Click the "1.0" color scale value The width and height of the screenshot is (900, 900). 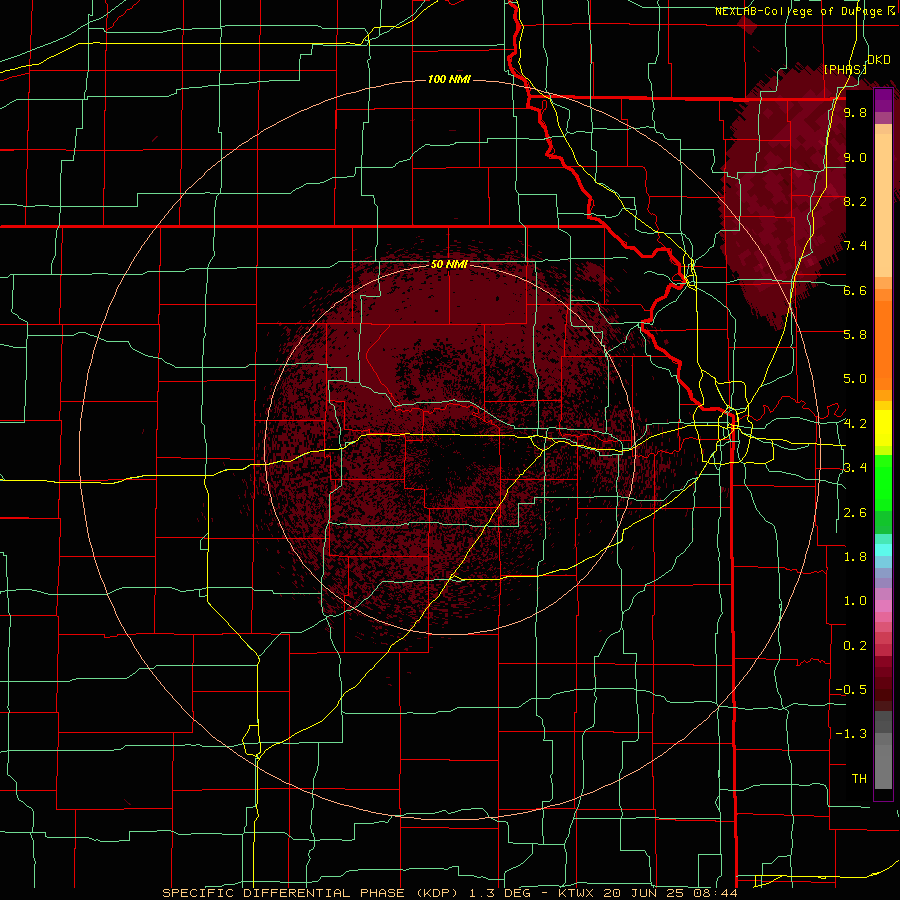[x=855, y=601]
